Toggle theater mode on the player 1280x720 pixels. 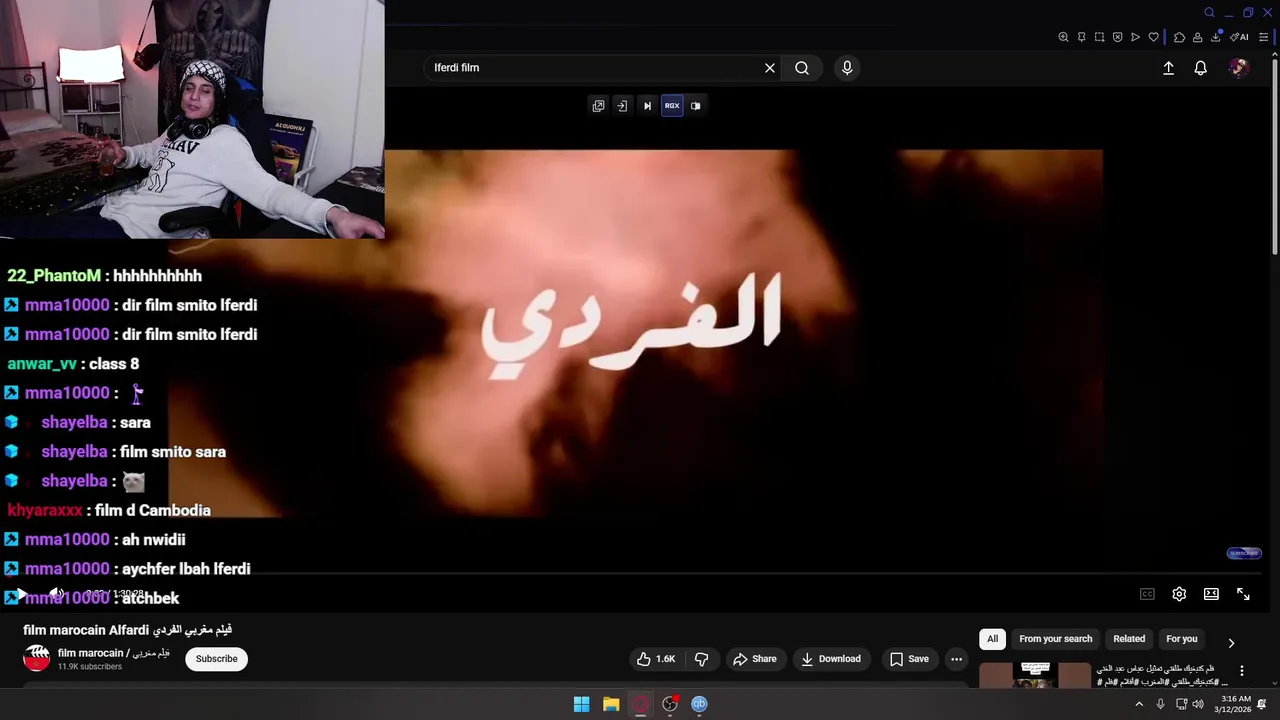(1211, 594)
